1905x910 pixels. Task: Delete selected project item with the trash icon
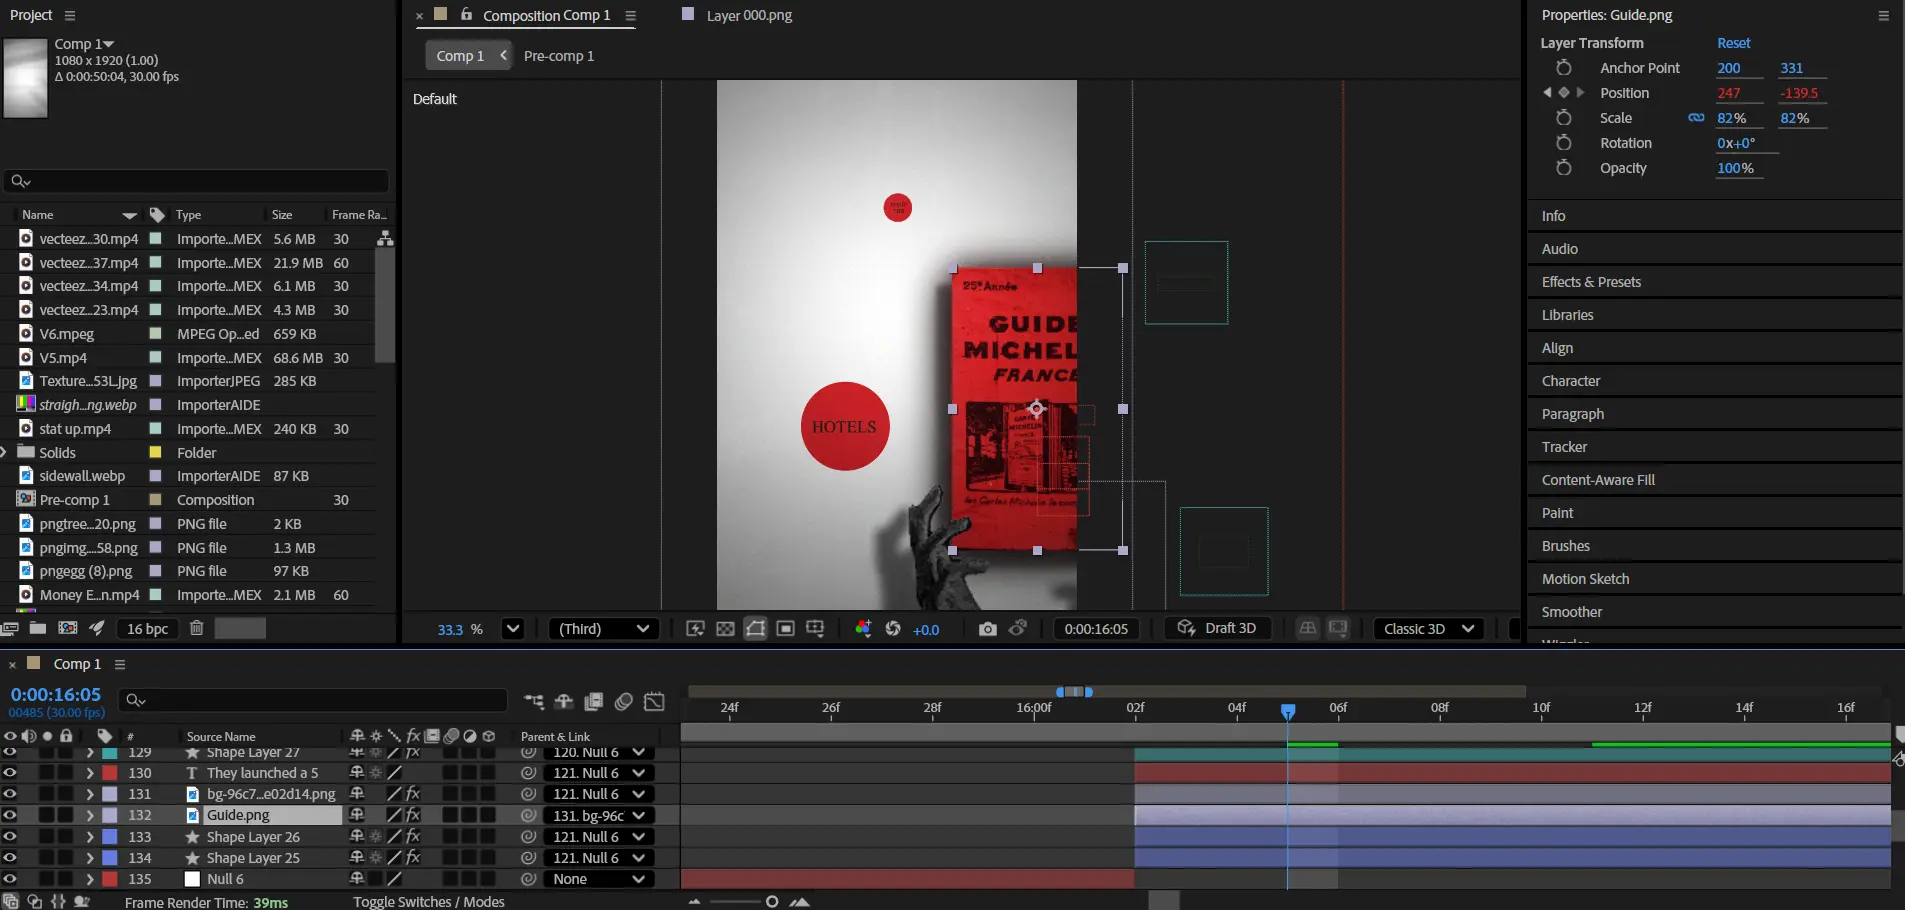point(197,629)
